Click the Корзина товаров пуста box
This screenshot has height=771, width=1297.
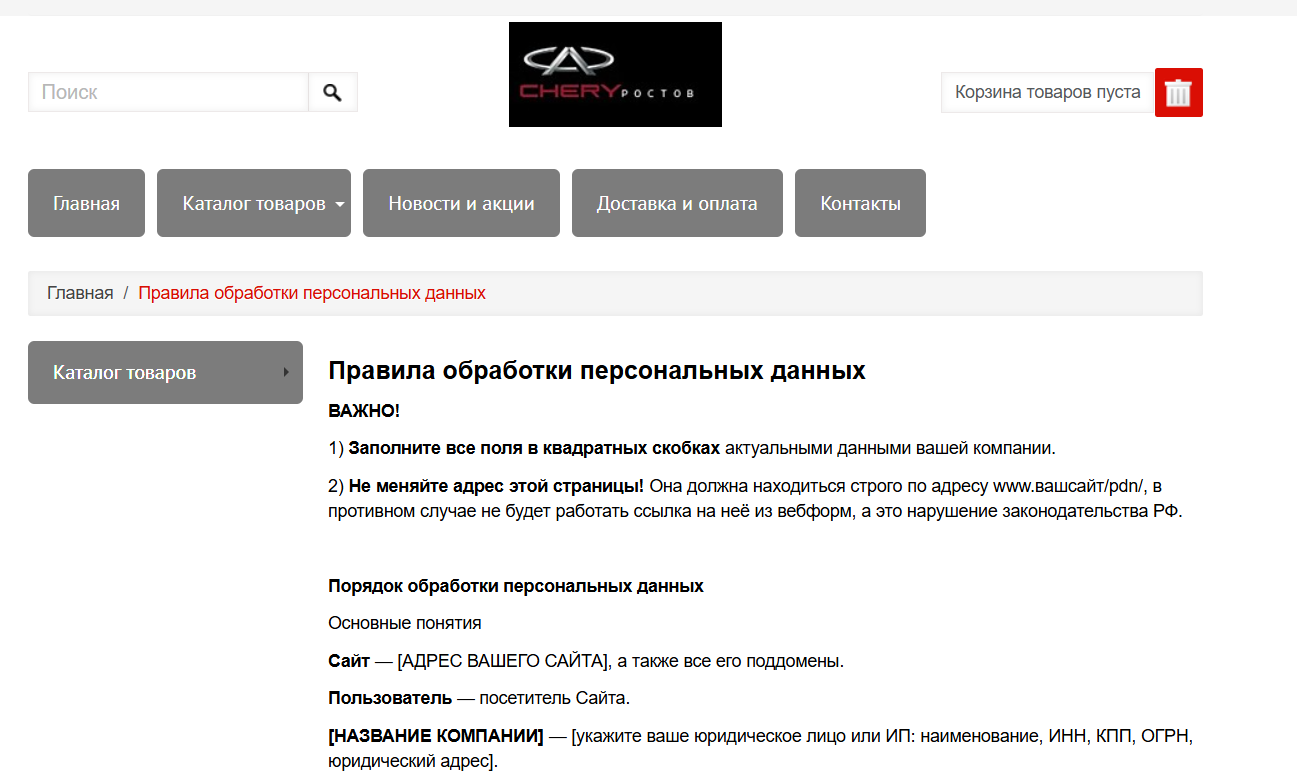1047,92
